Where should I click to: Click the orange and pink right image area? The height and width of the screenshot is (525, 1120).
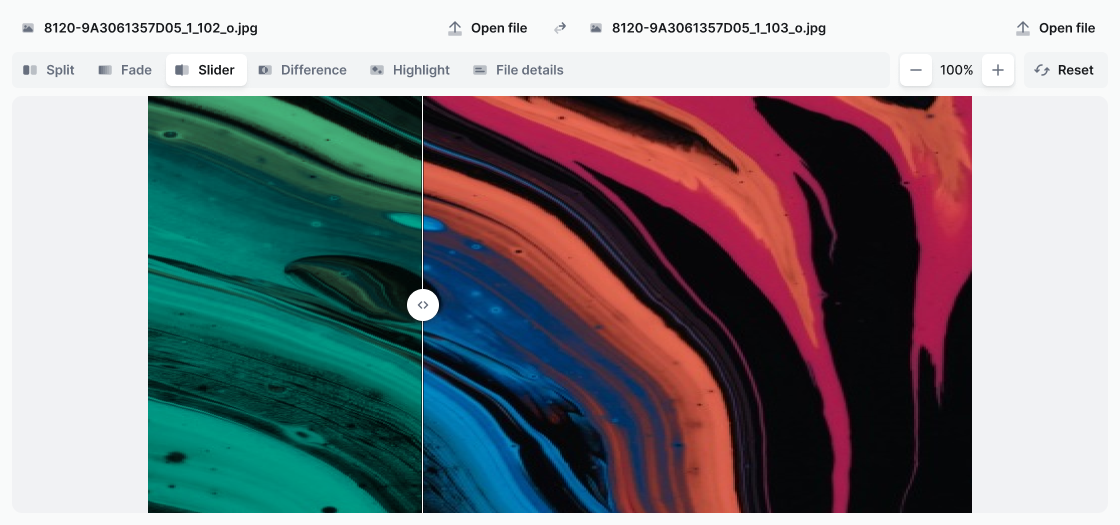point(698,305)
